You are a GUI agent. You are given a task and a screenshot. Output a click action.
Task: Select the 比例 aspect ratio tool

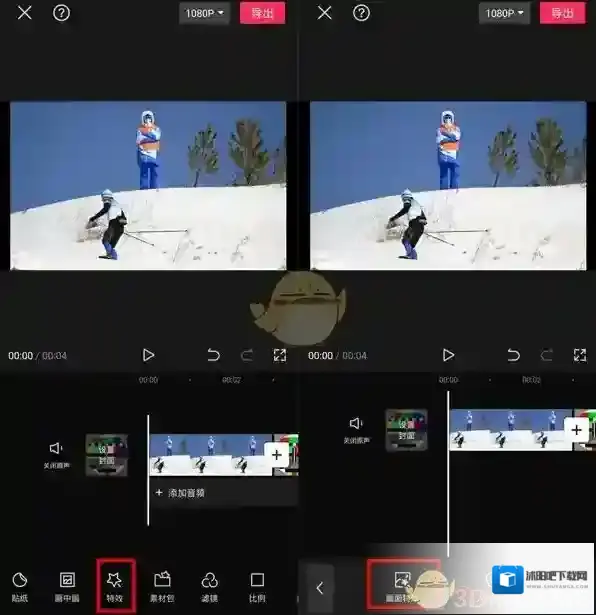pos(257,587)
